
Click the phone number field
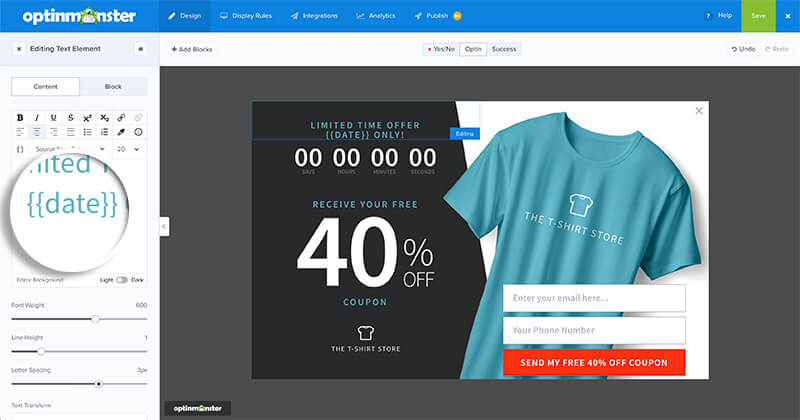click(x=594, y=330)
